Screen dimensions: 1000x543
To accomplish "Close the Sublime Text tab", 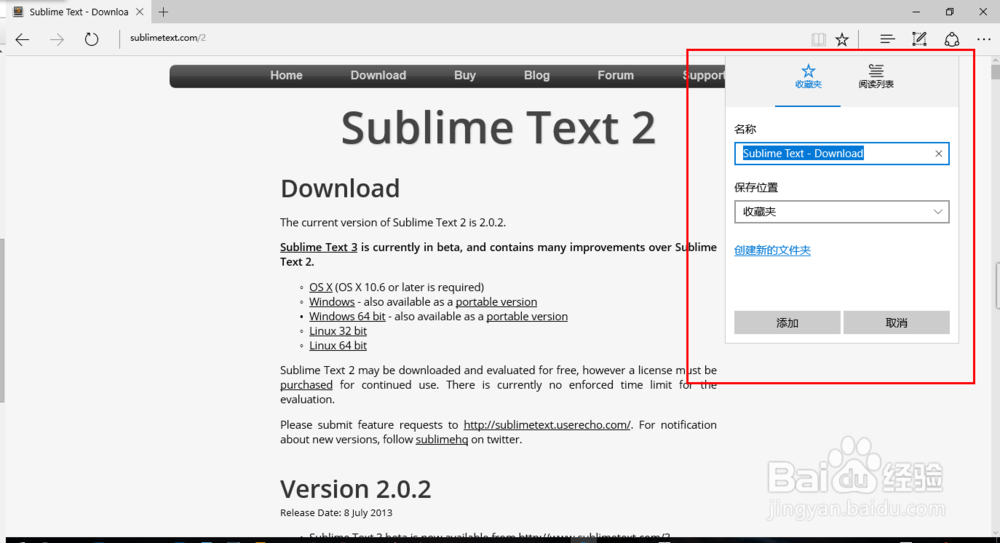I will pyautogui.click(x=140, y=11).
